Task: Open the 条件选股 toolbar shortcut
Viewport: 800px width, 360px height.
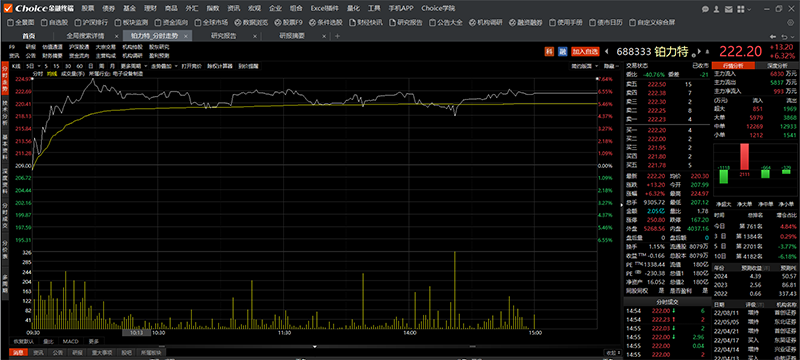Action: click(326, 22)
